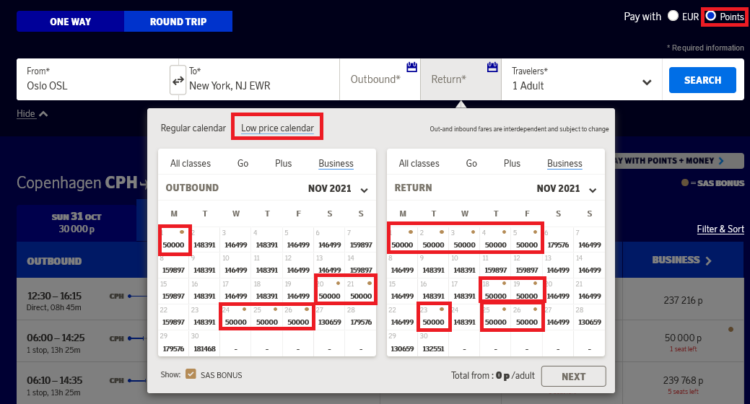
Task: Pick outbound Nov 21 fare 50000
Action: click(361, 291)
